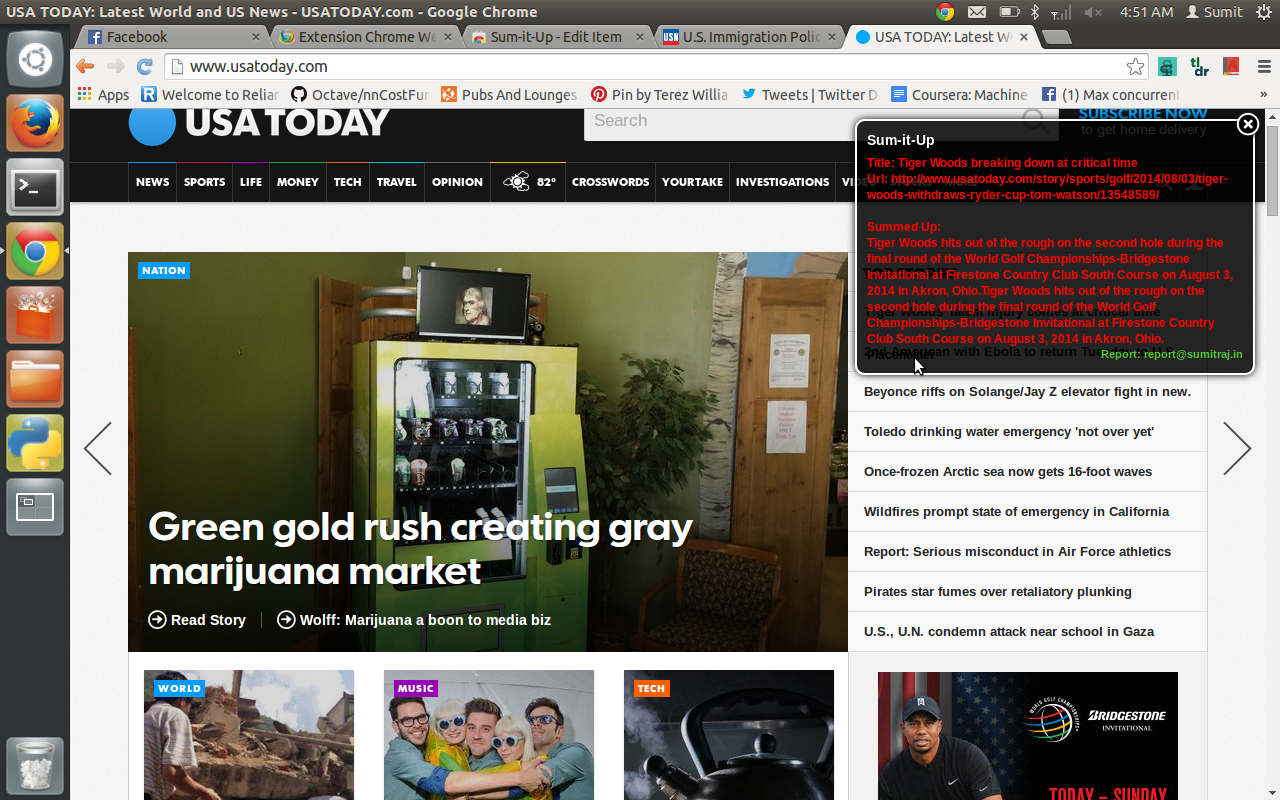Open the Pin by Terez Williams bookmark

pyautogui.click(x=660, y=95)
